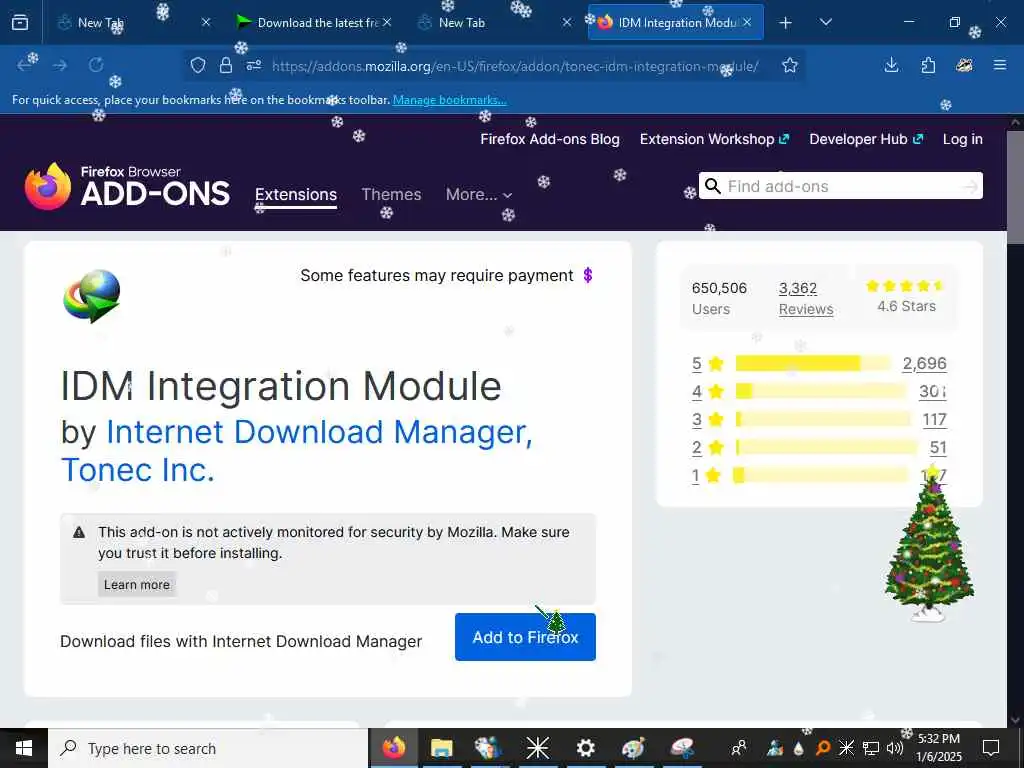The image size is (1024, 768).
Task: Click the tracking protection shield icon
Action: (198, 65)
